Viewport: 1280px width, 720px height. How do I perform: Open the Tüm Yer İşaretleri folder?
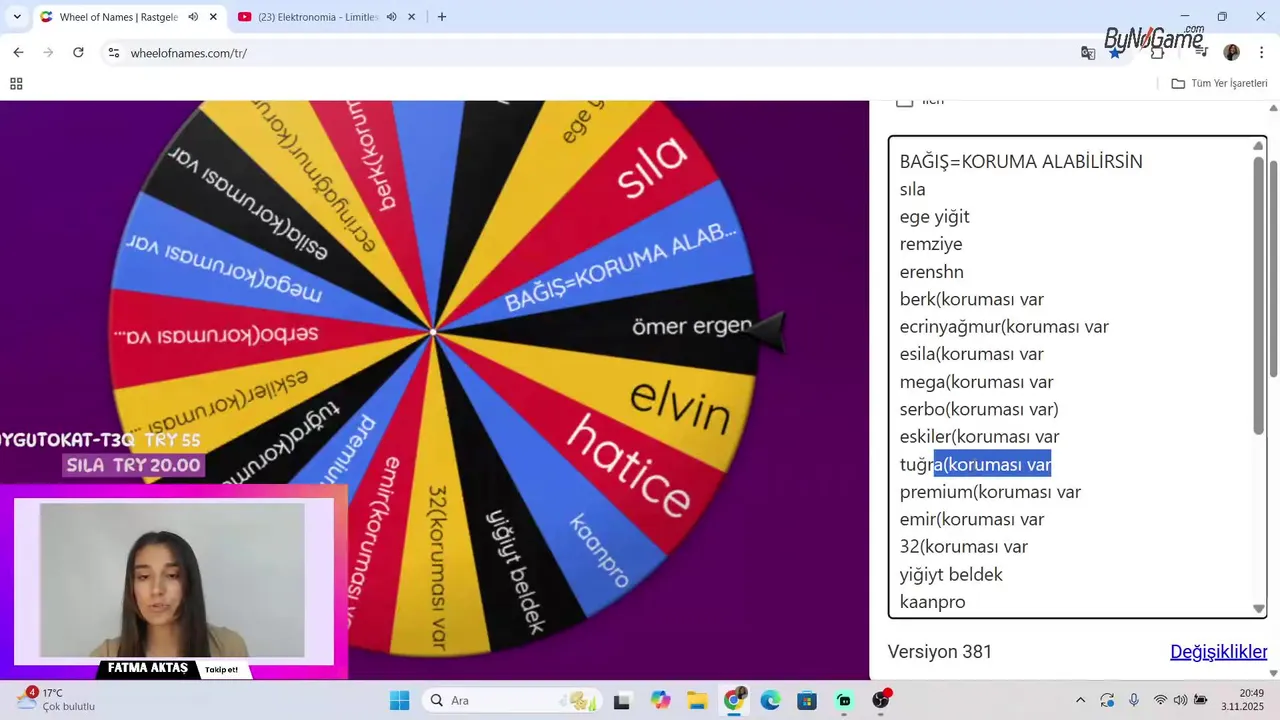(1219, 84)
